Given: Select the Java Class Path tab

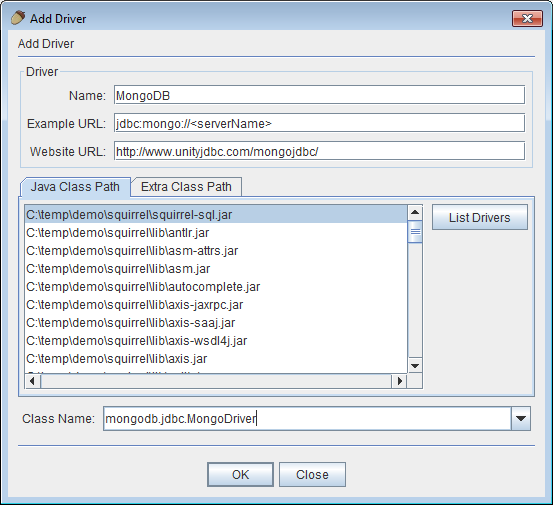Looking at the screenshot, I should tap(75, 187).
